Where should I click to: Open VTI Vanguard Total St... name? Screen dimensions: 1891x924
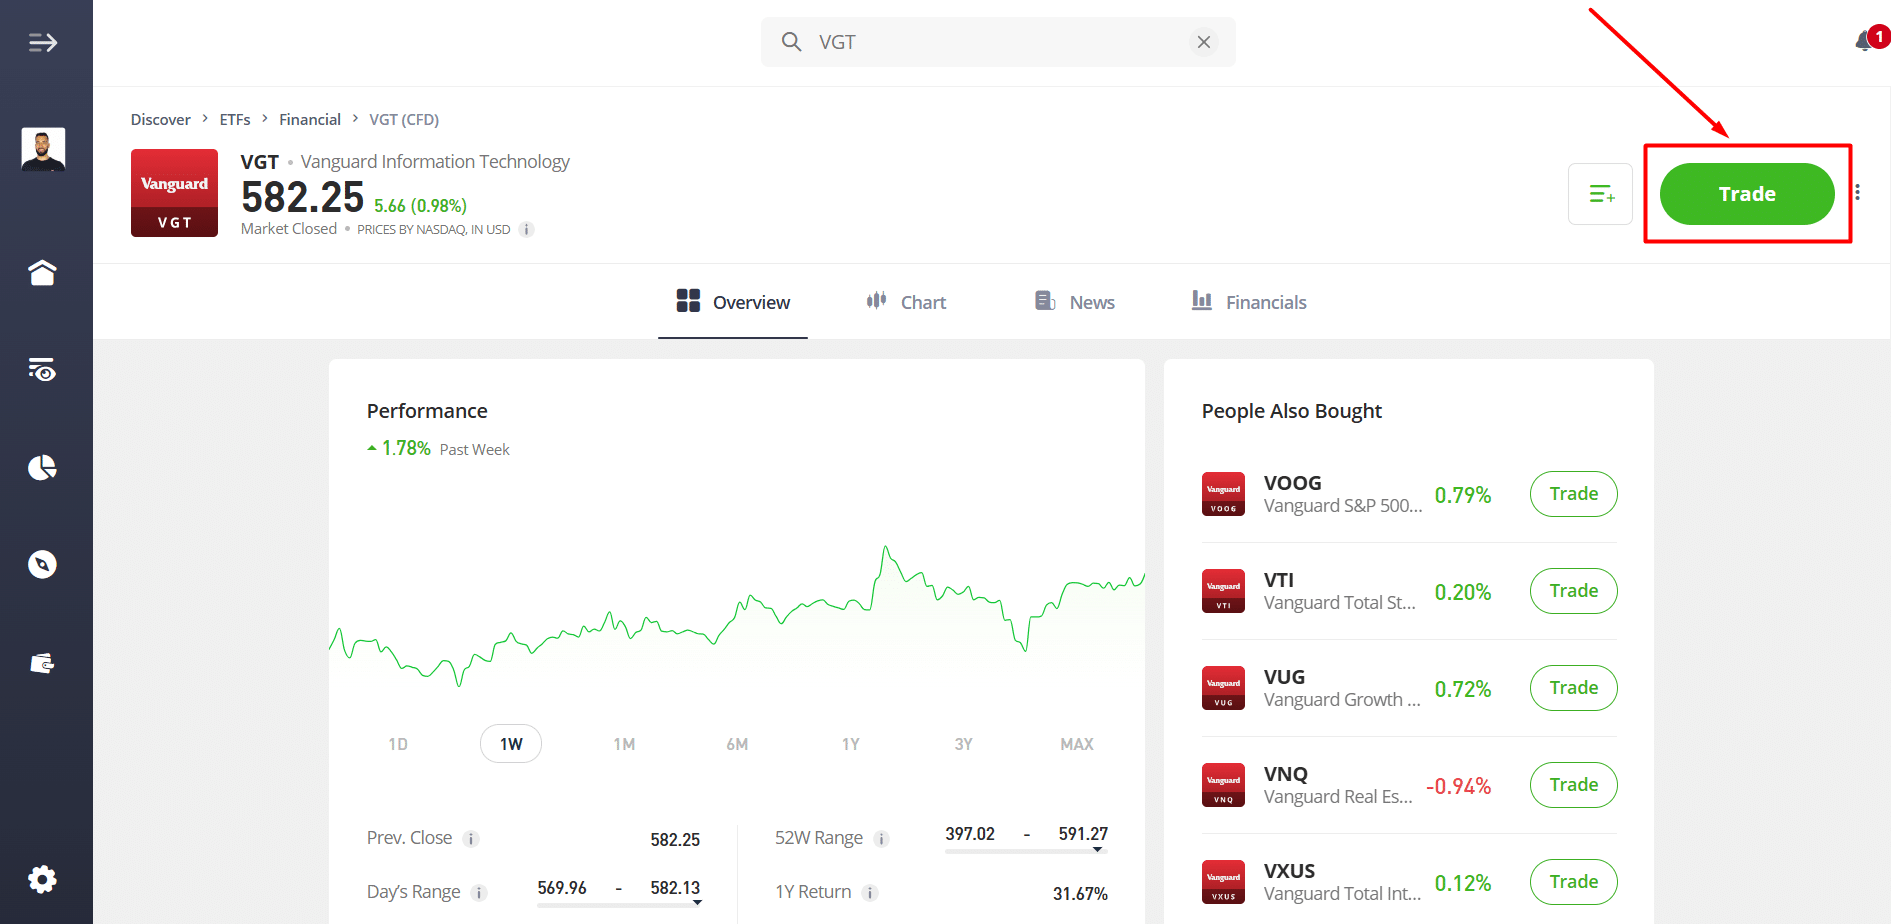(1340, 603)
